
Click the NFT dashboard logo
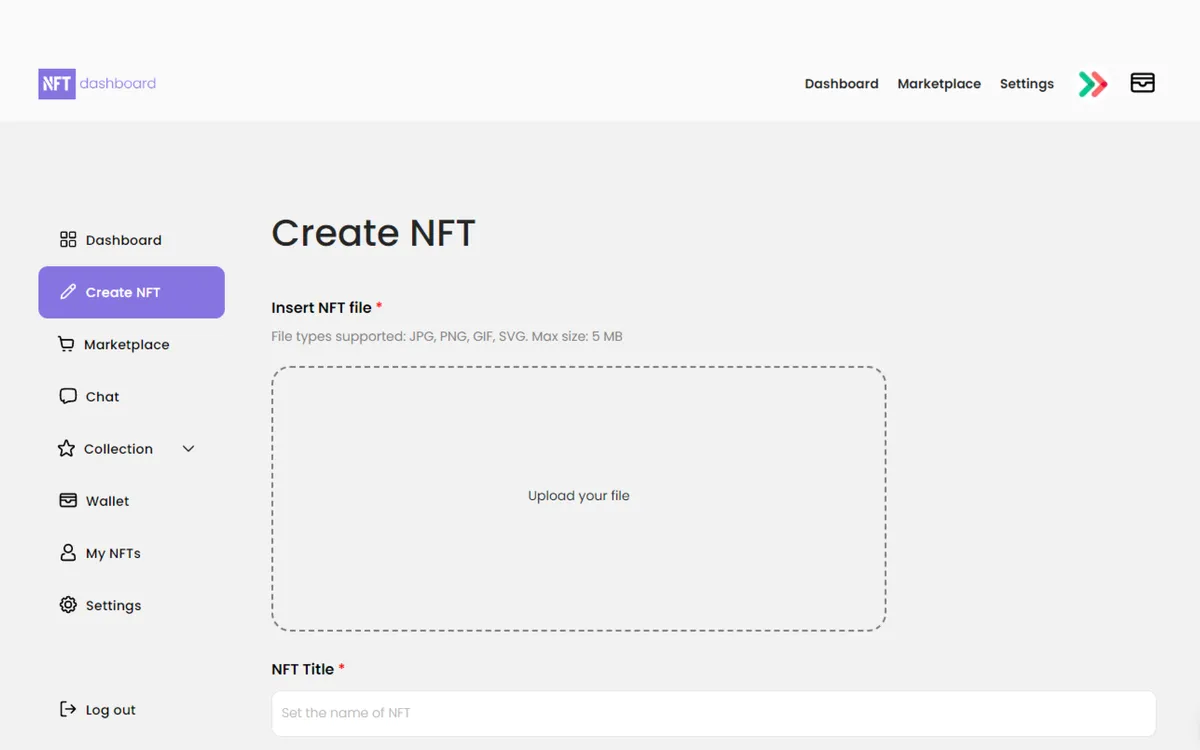[x=97, y=84]
